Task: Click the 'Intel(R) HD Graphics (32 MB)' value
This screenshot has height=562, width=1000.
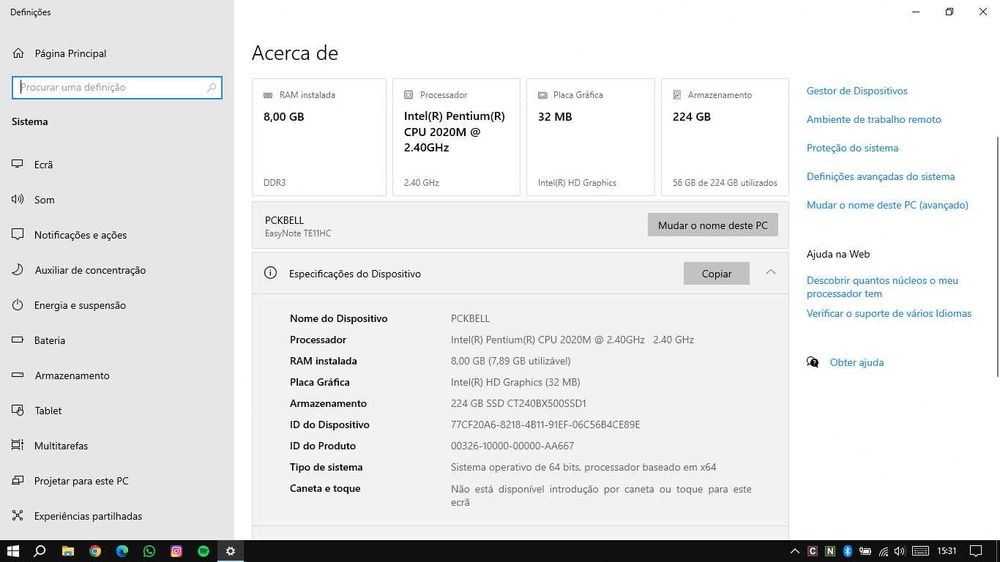Action: click(x=515, y=382)
